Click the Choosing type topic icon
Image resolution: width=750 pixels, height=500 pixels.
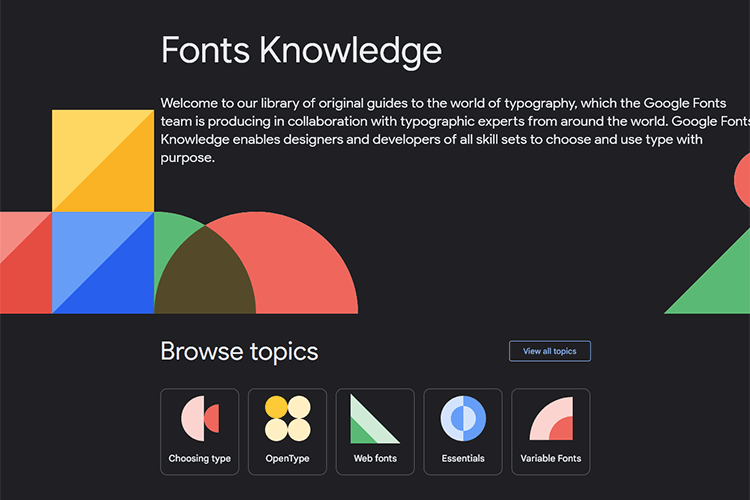click(199, 418)
